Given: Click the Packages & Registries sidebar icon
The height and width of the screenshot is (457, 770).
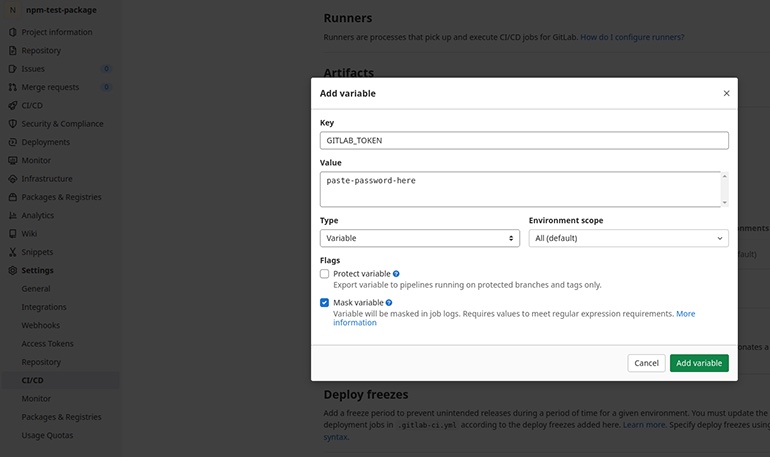Looking at the screenshot, I should click(x=13, y=197).
